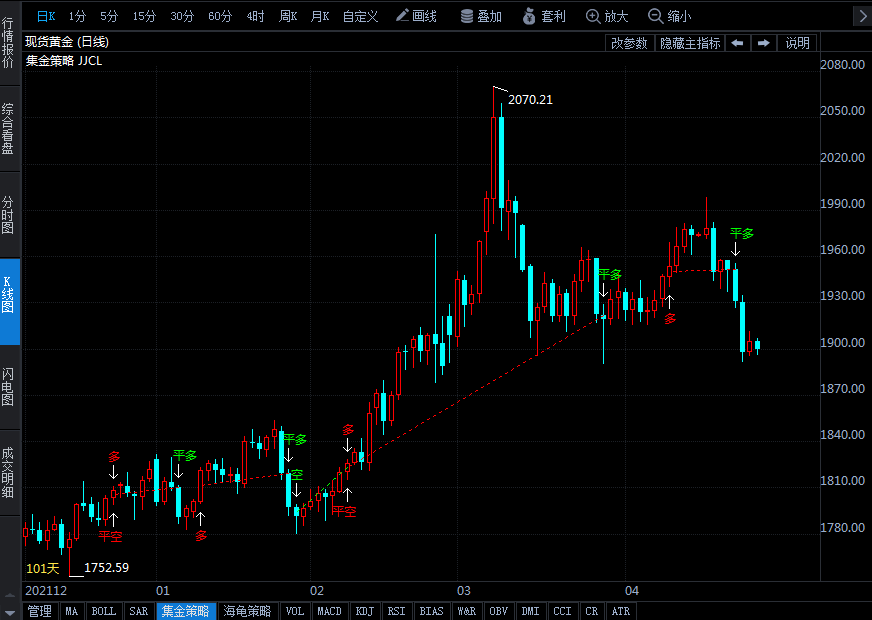The height and width of the screenshot is (620, 872).
Task: Click the 03 month label on date axis
Action: point(464,591)
